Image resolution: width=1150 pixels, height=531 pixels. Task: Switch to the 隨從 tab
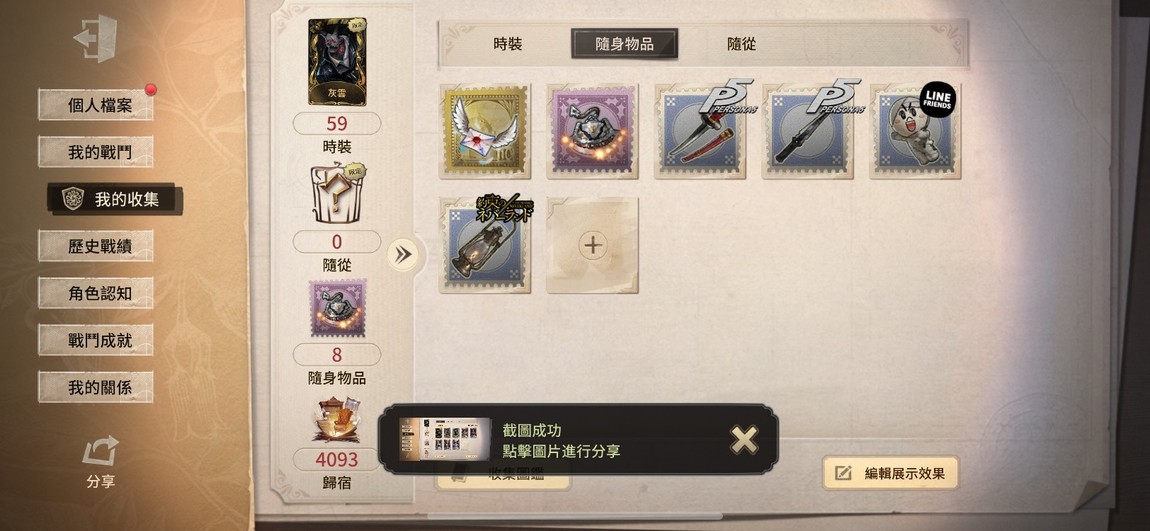point(741,44)
